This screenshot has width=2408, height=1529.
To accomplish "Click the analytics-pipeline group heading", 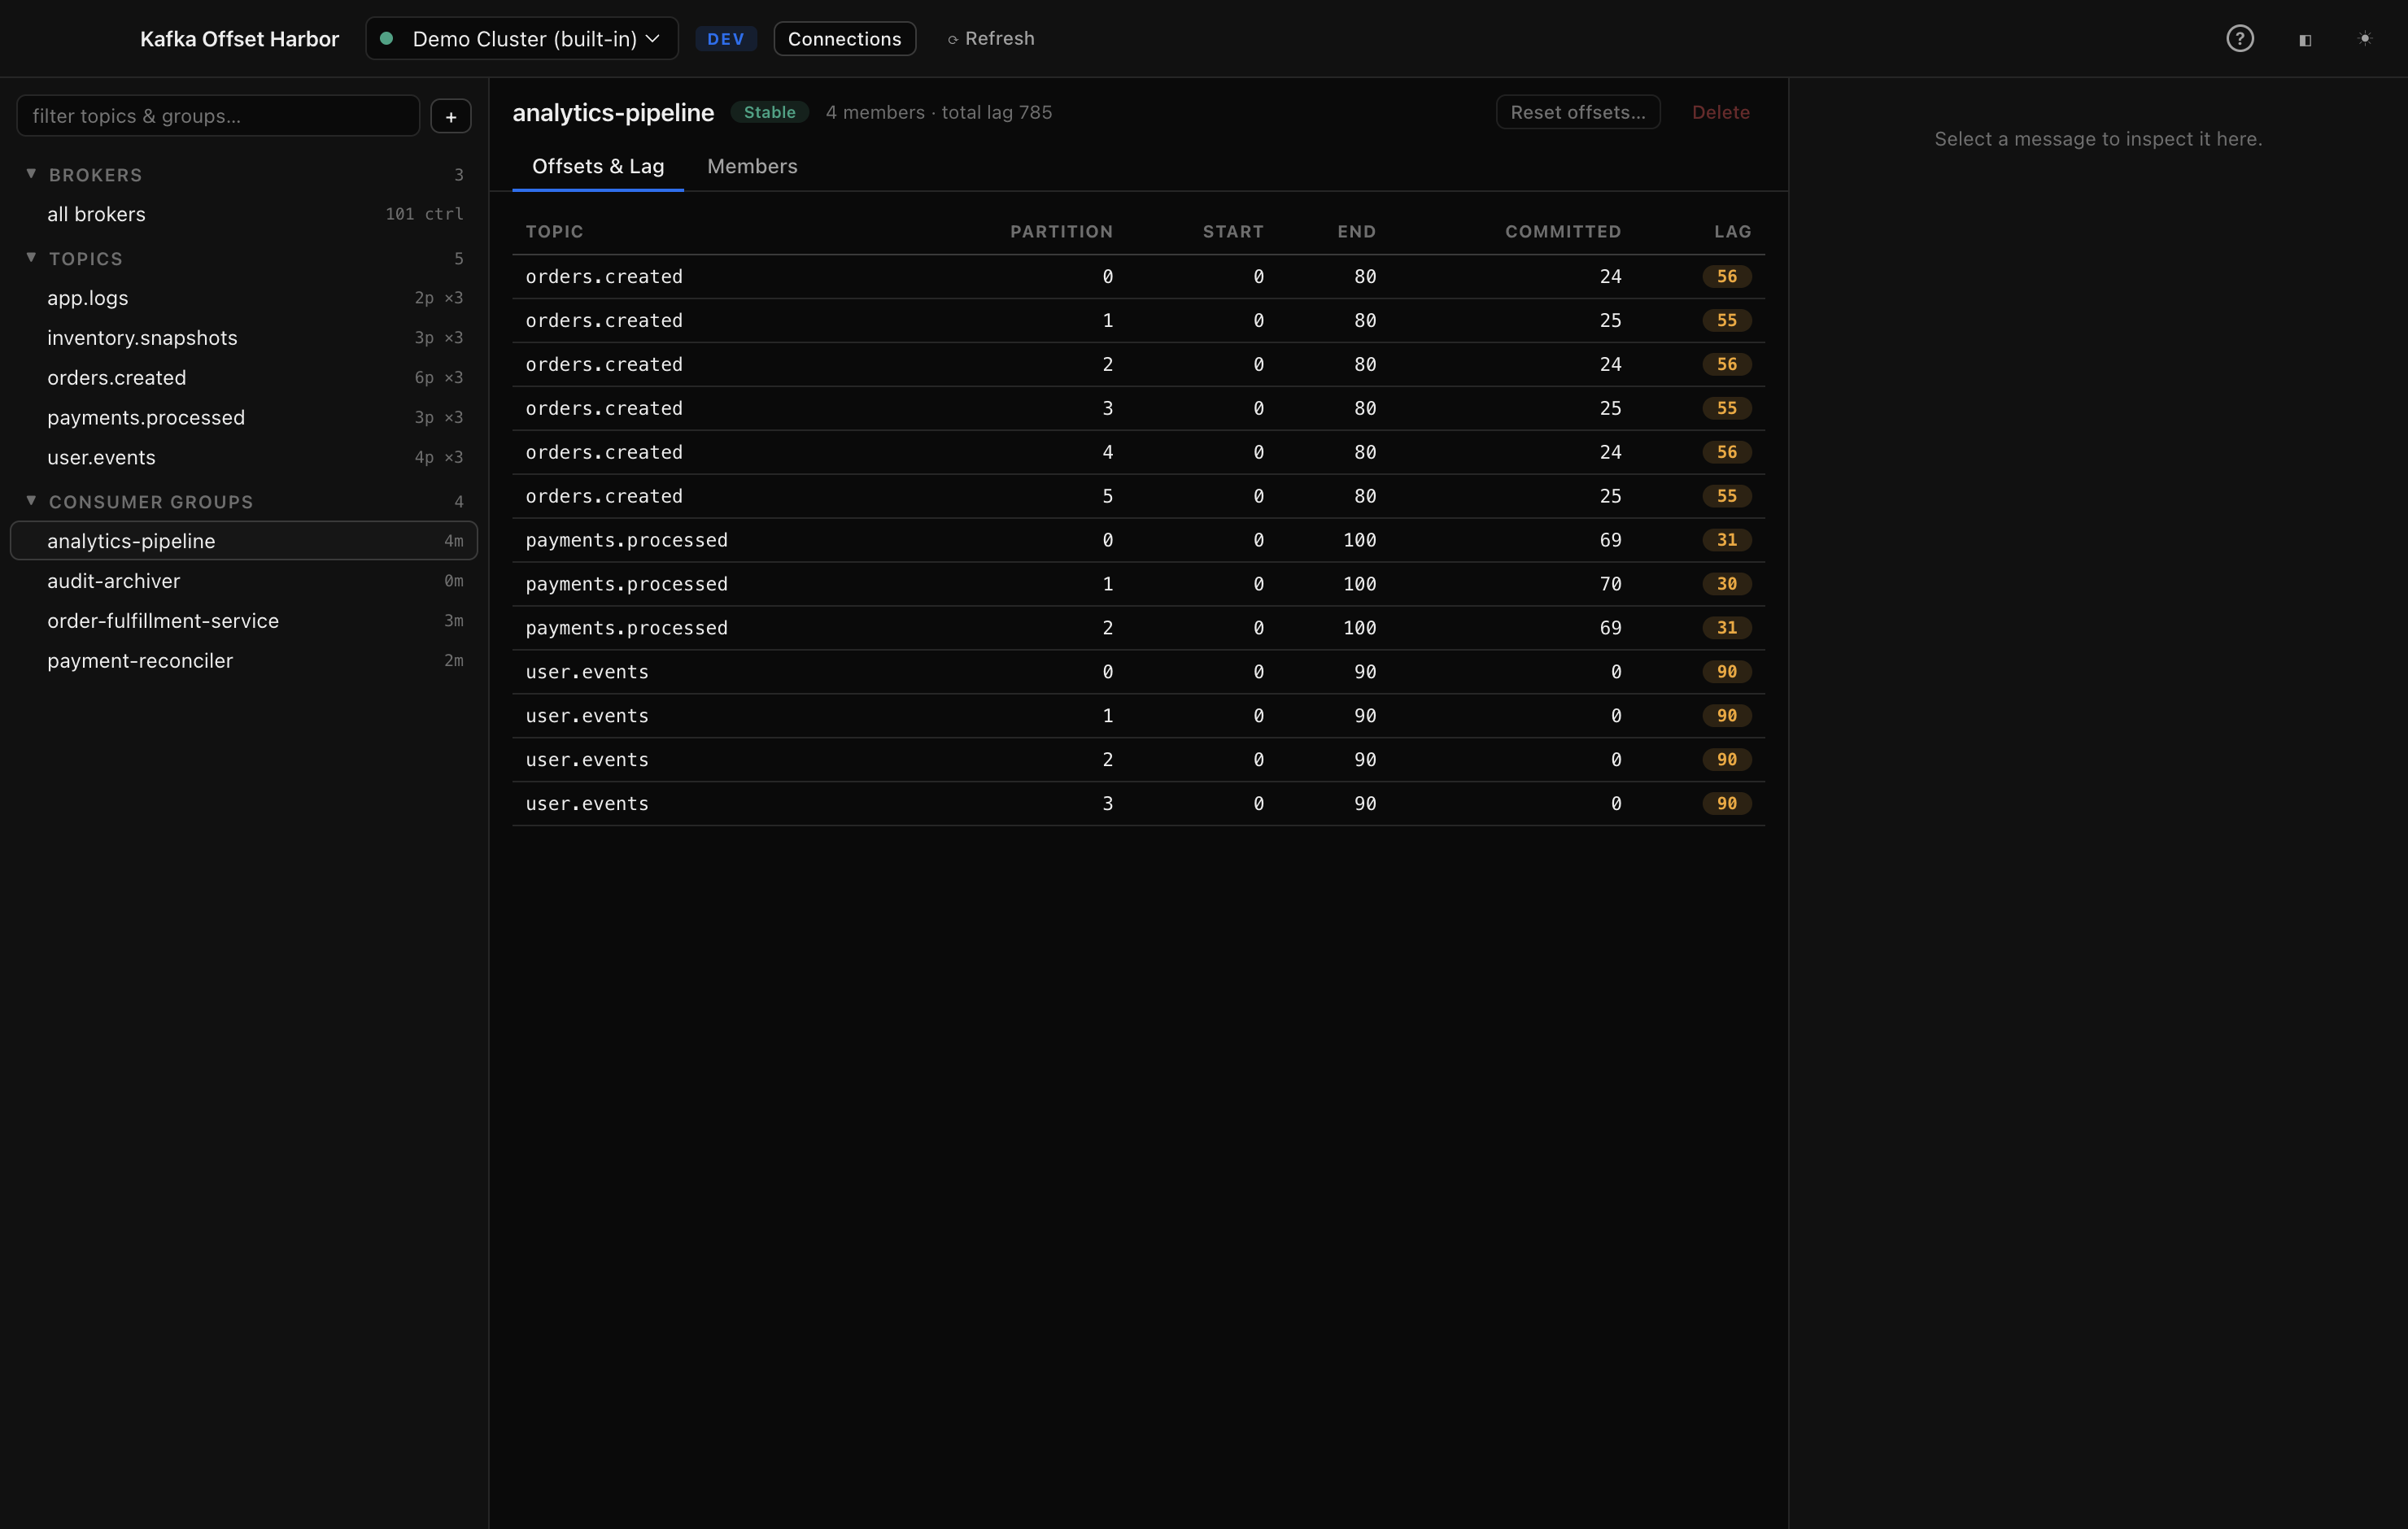I will (613, 113).
